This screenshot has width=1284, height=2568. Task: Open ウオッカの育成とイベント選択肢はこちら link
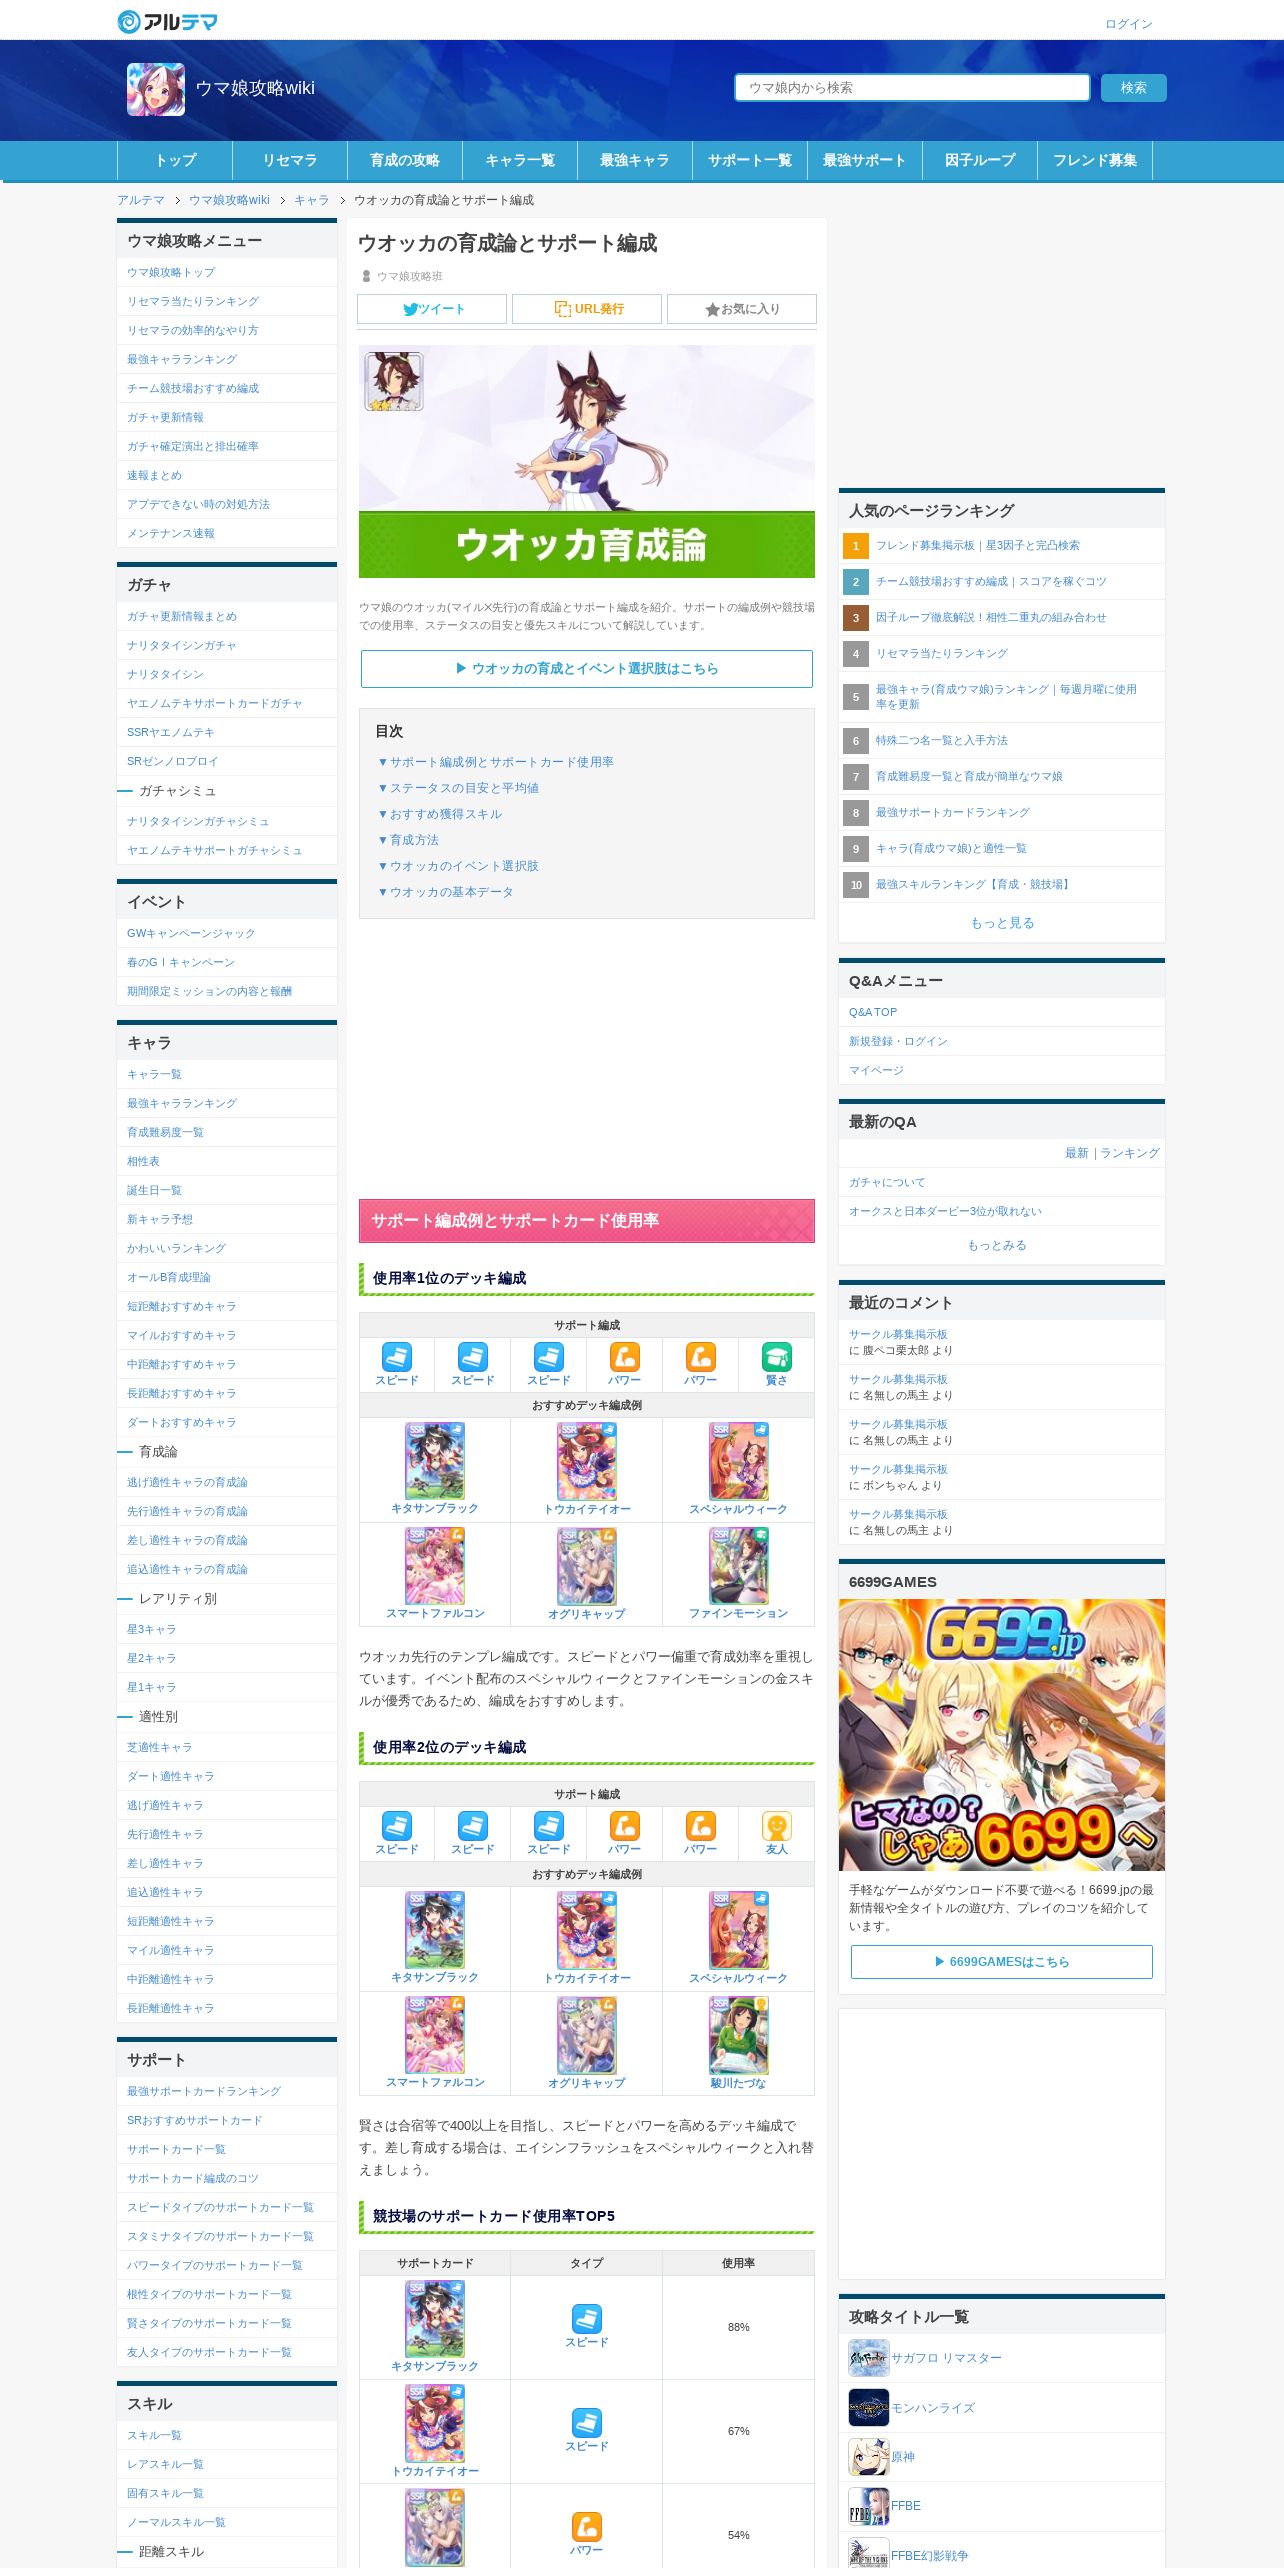(587, 669)
